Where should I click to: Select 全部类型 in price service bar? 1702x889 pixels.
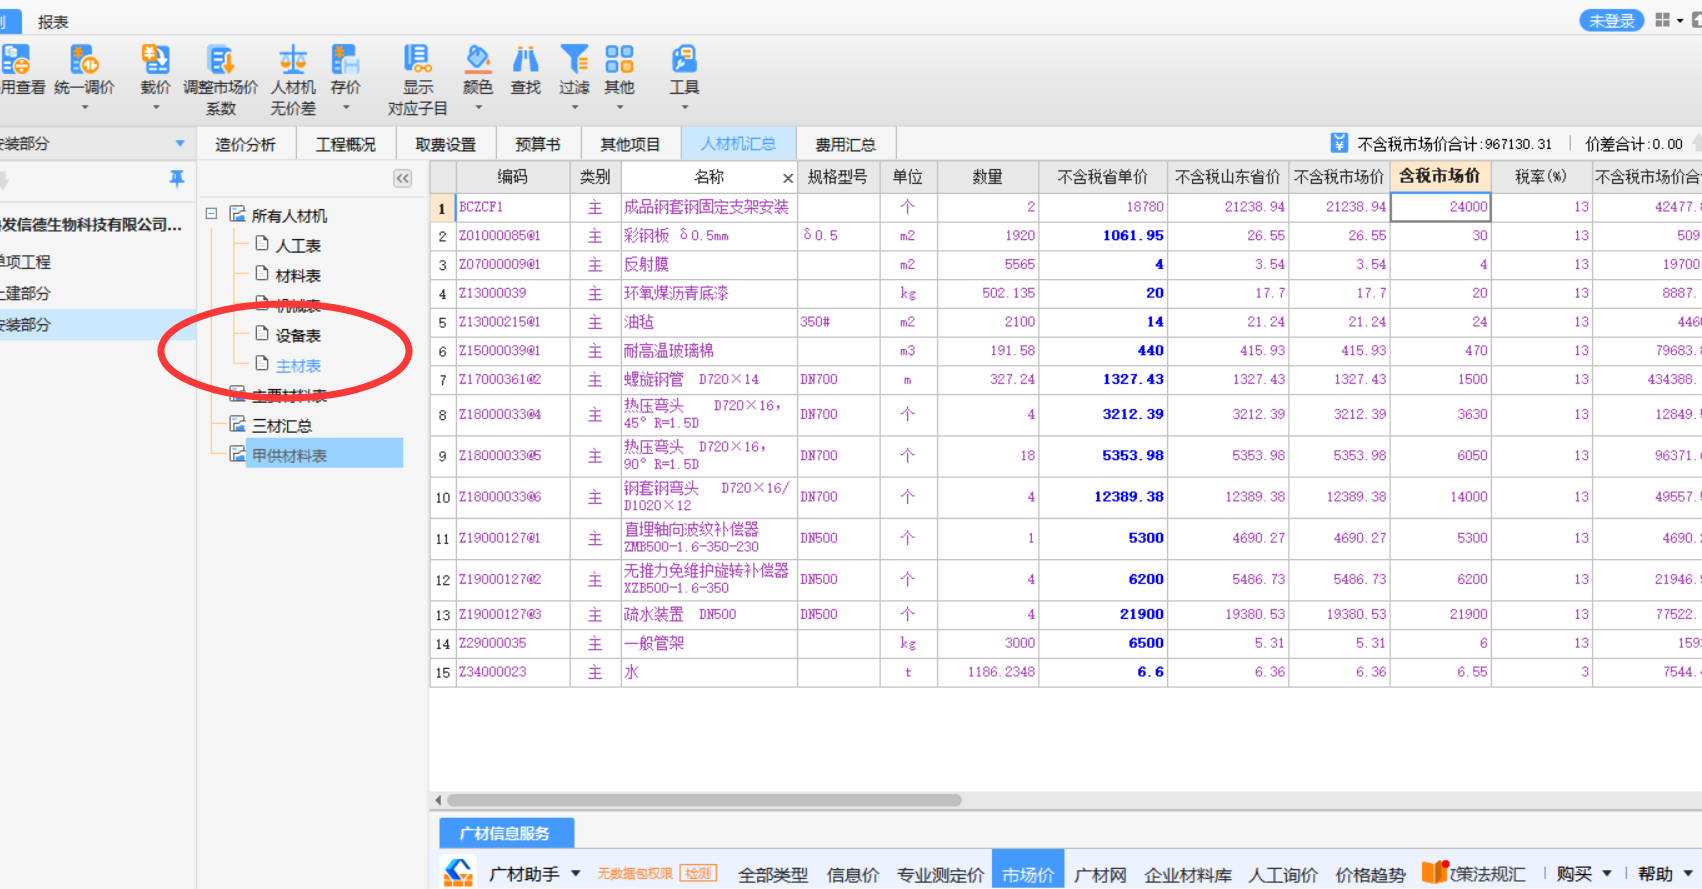click(773, 874)
